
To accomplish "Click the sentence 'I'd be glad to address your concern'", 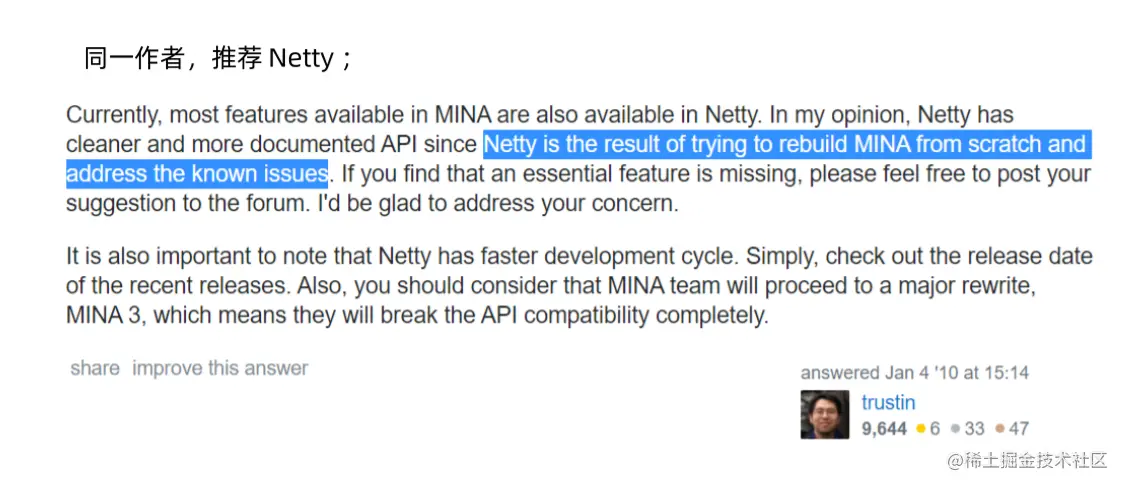I will 498,204.
